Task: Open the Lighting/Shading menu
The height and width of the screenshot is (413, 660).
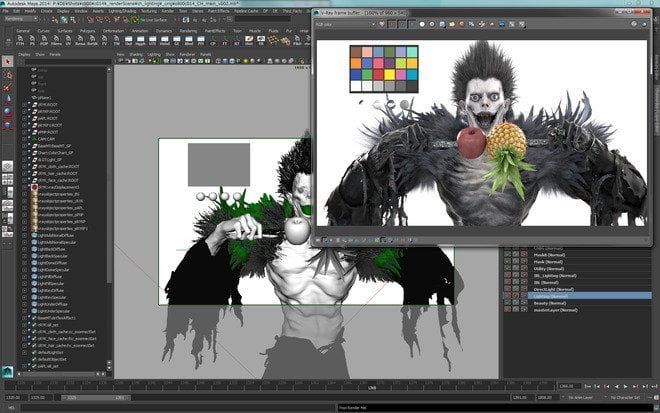Action: coord(122,11)
